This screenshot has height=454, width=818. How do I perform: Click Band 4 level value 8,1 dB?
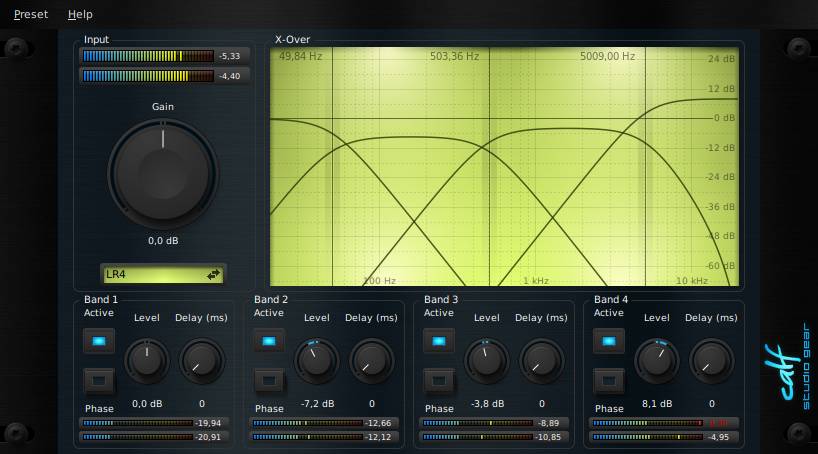[657, 404]
